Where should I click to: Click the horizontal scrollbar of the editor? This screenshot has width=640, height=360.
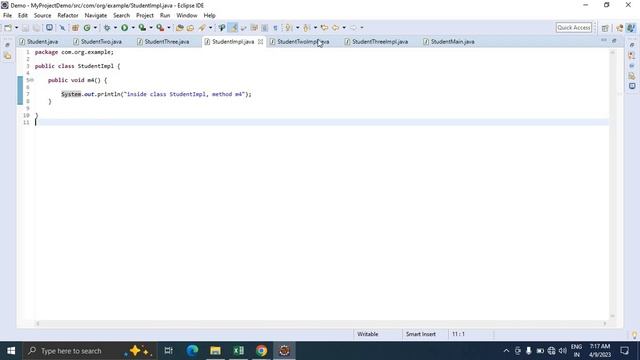321,323
